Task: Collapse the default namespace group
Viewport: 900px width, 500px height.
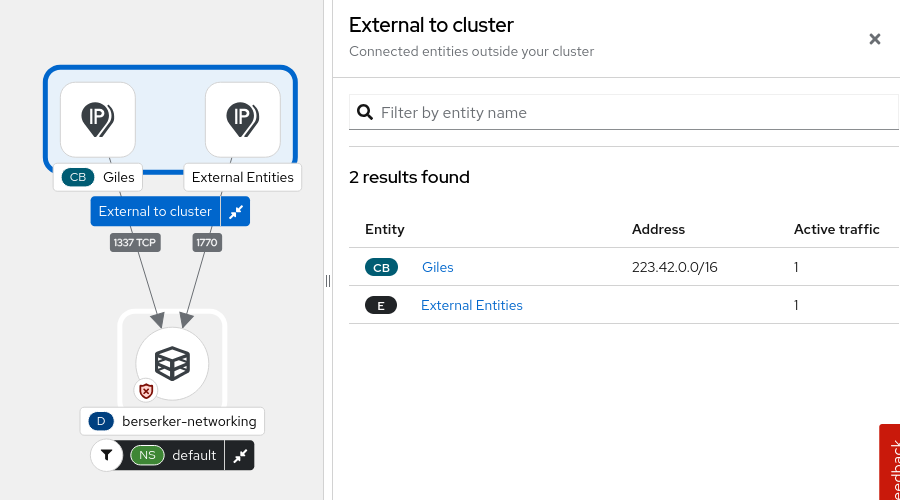Action: pos(239,455)
